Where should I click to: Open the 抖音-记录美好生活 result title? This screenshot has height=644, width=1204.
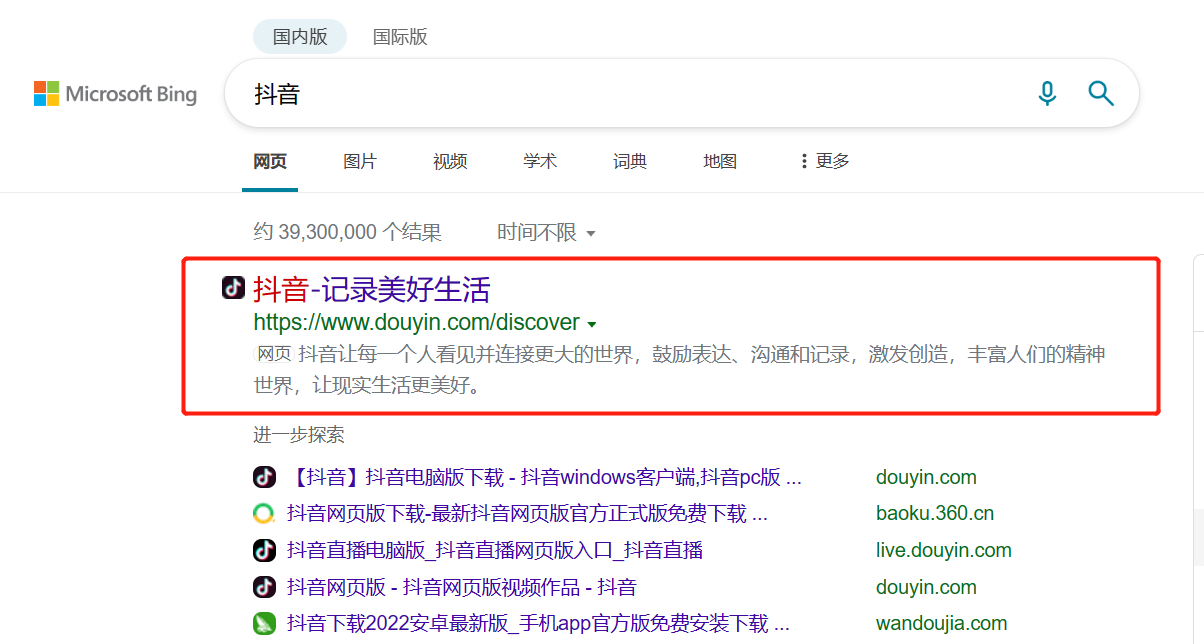[x=372, y=289]
